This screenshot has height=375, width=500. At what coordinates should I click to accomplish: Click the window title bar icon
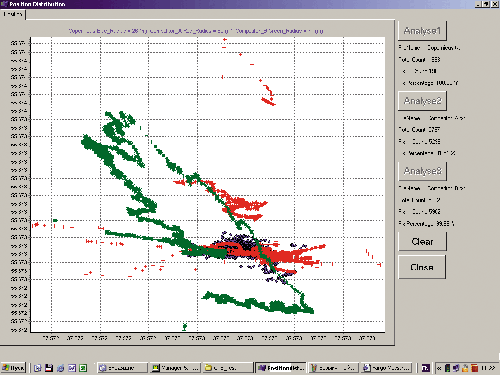point(4,4)
